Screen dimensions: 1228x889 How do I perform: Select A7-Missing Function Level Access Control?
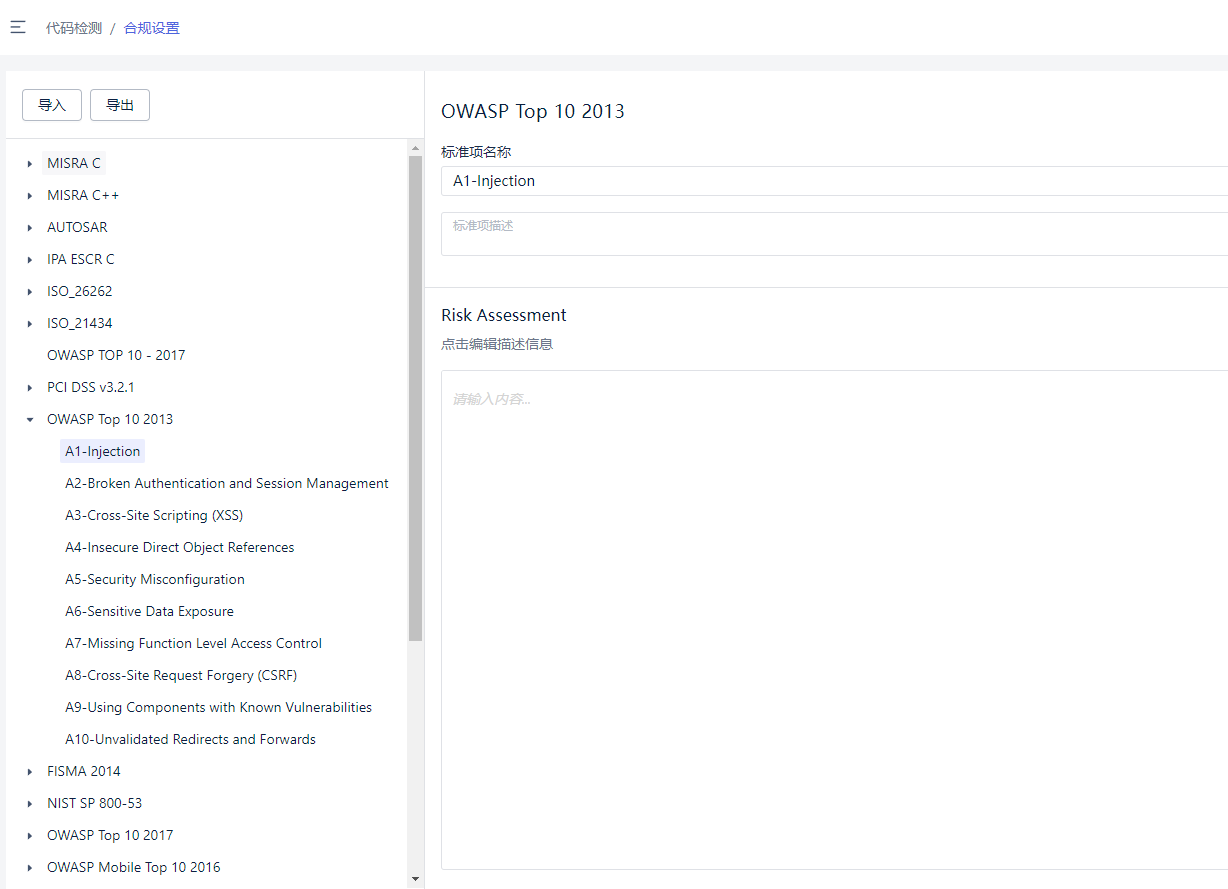[x=194, y=643]
